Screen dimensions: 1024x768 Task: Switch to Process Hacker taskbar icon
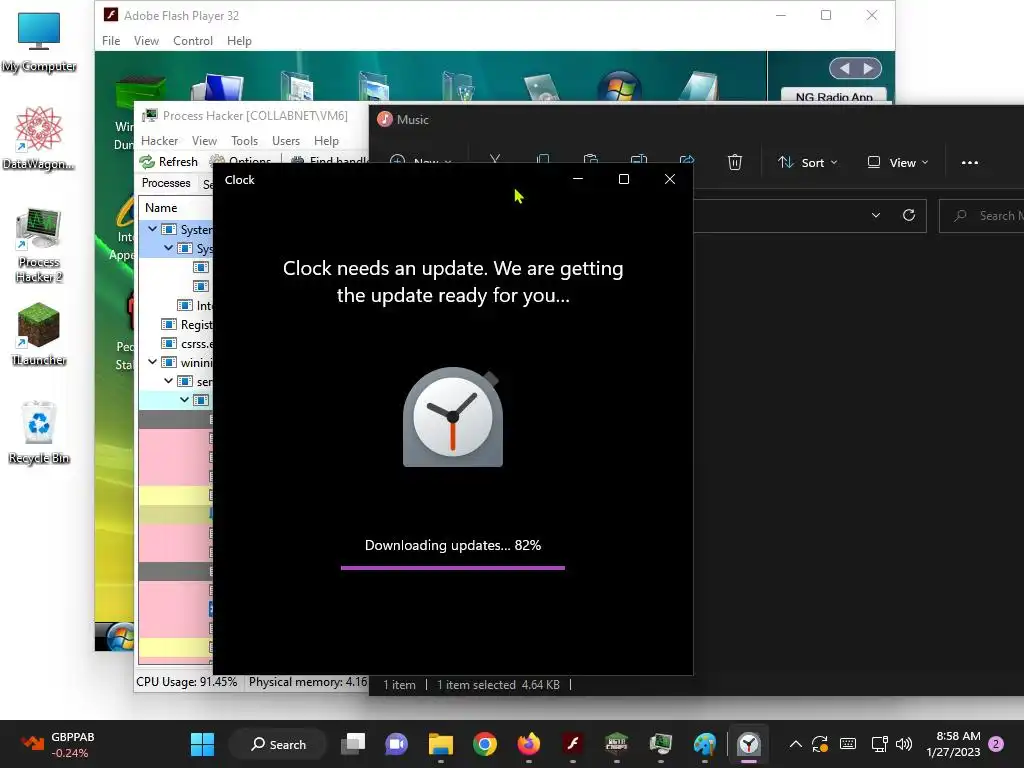point(661,744)
